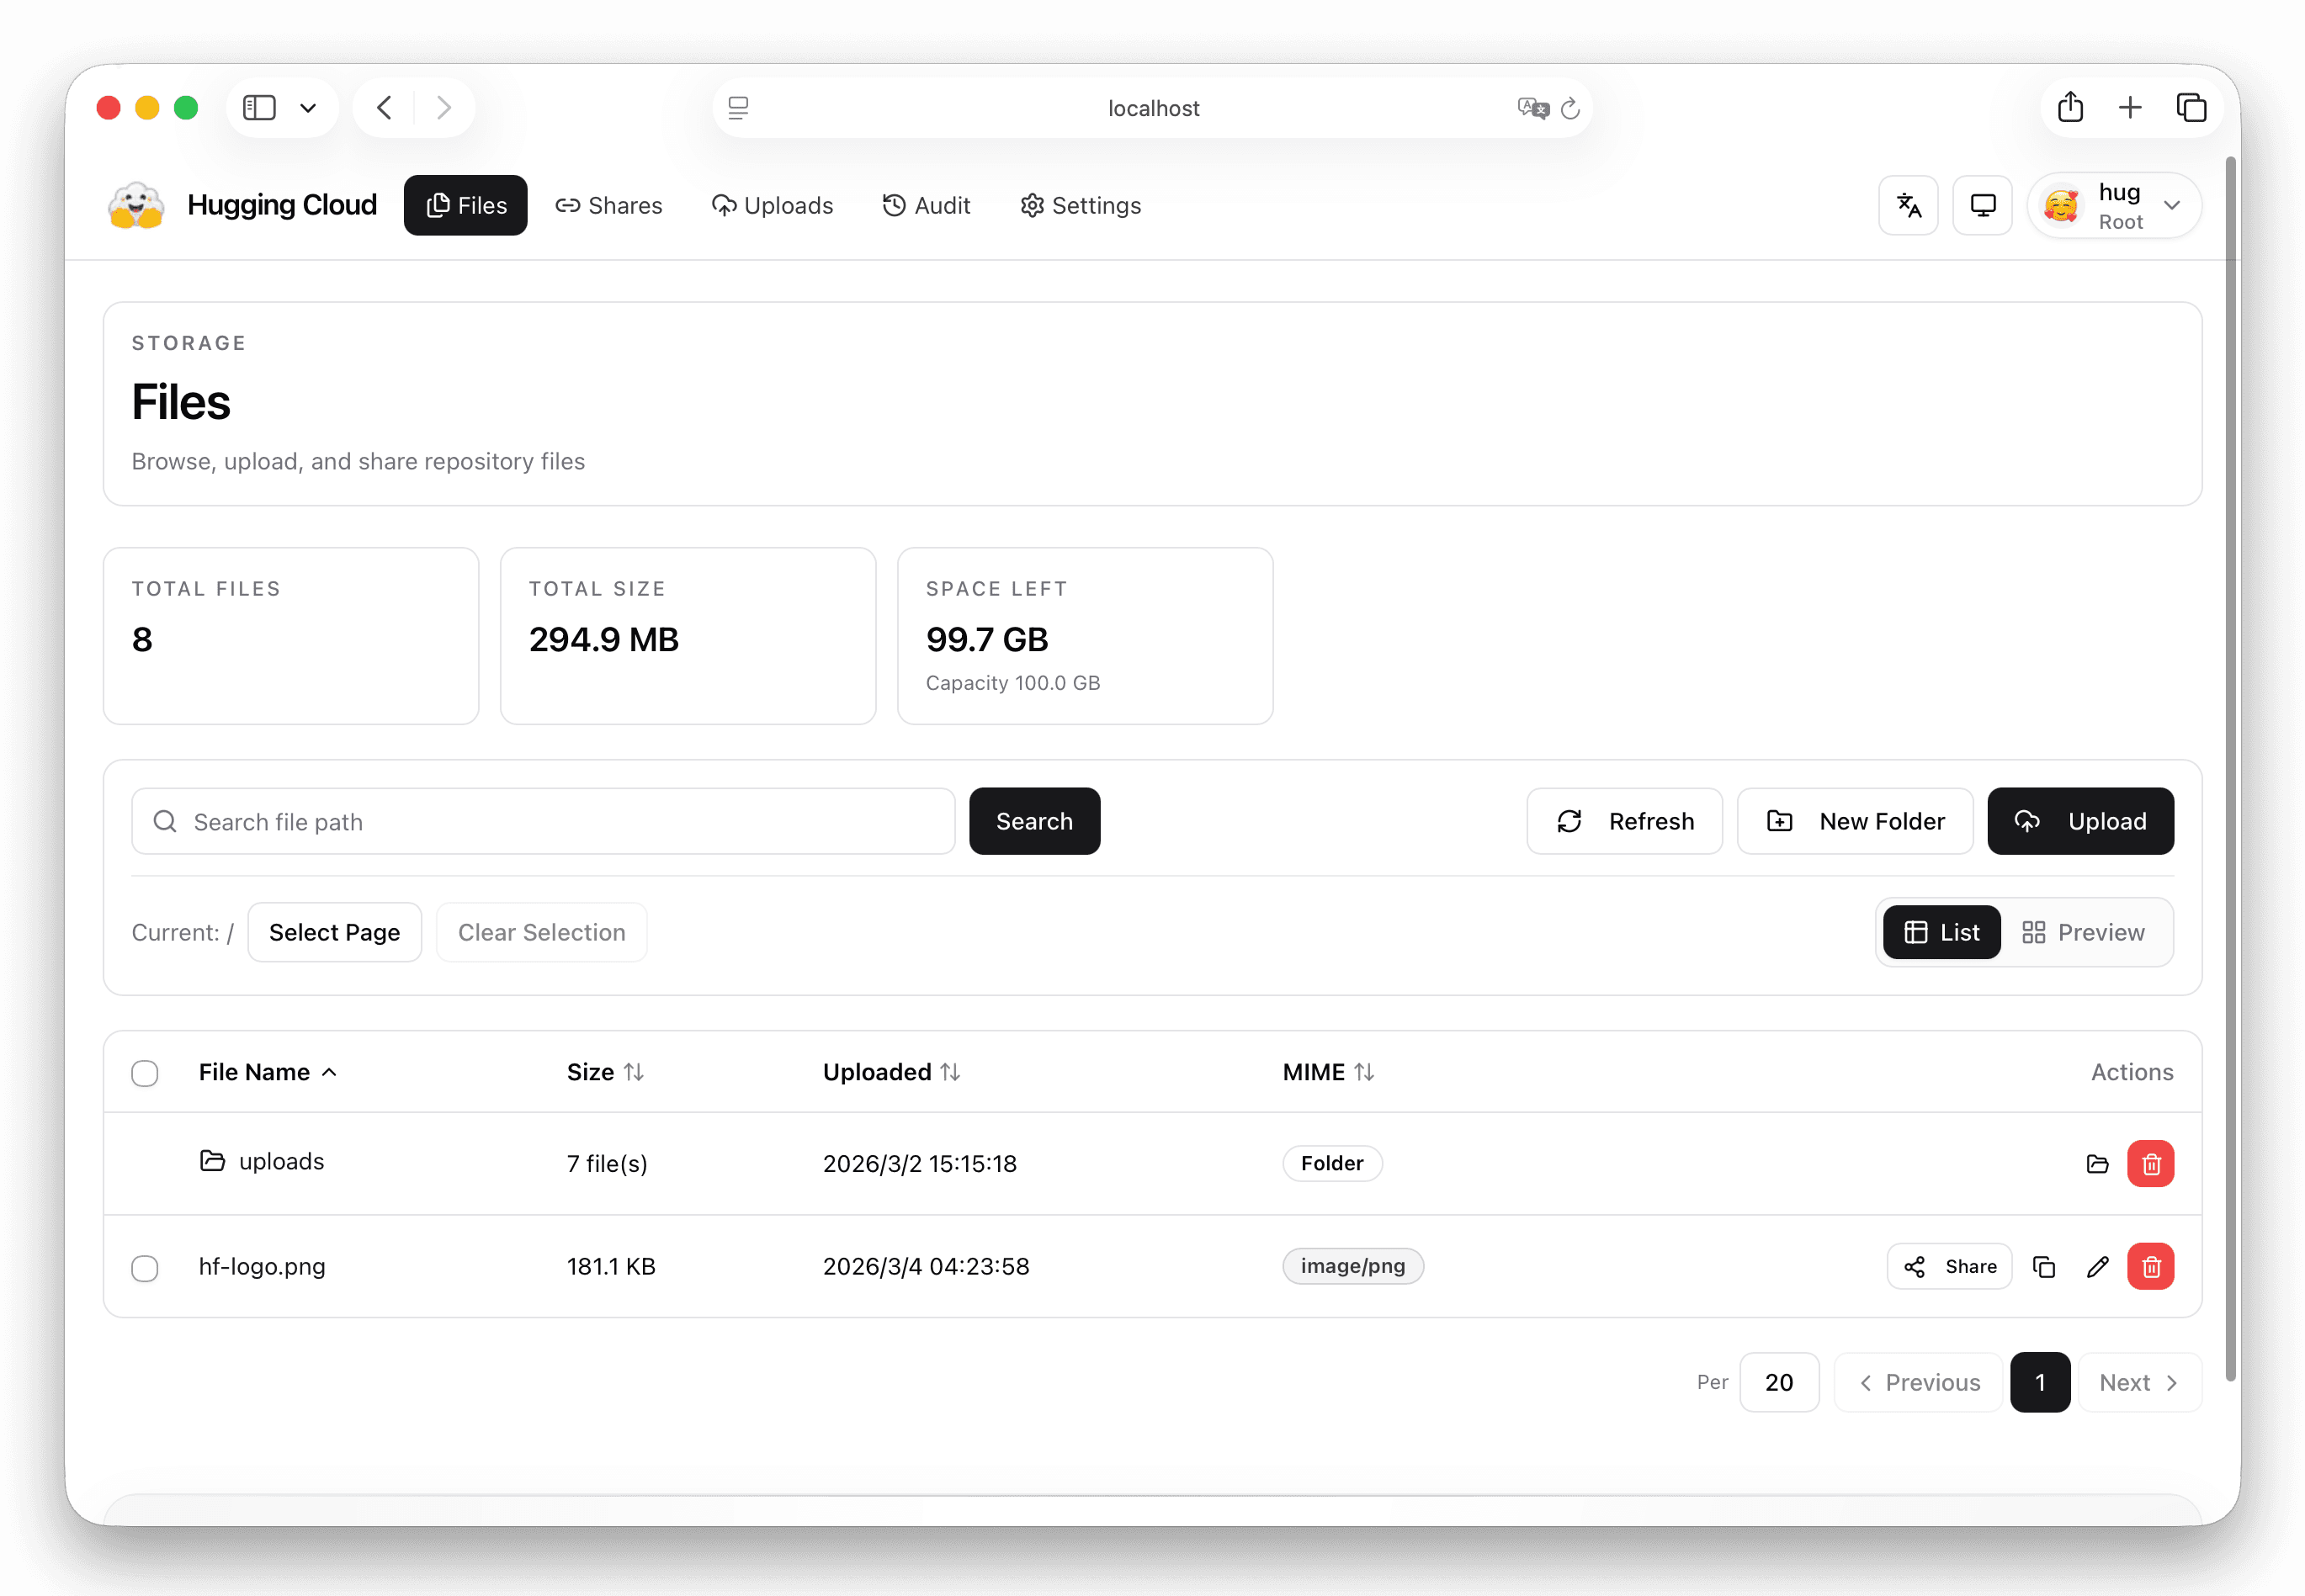The image size is (2305, 1596).
Task: Switch to the Shares tab
Action: tap(609, 205)
